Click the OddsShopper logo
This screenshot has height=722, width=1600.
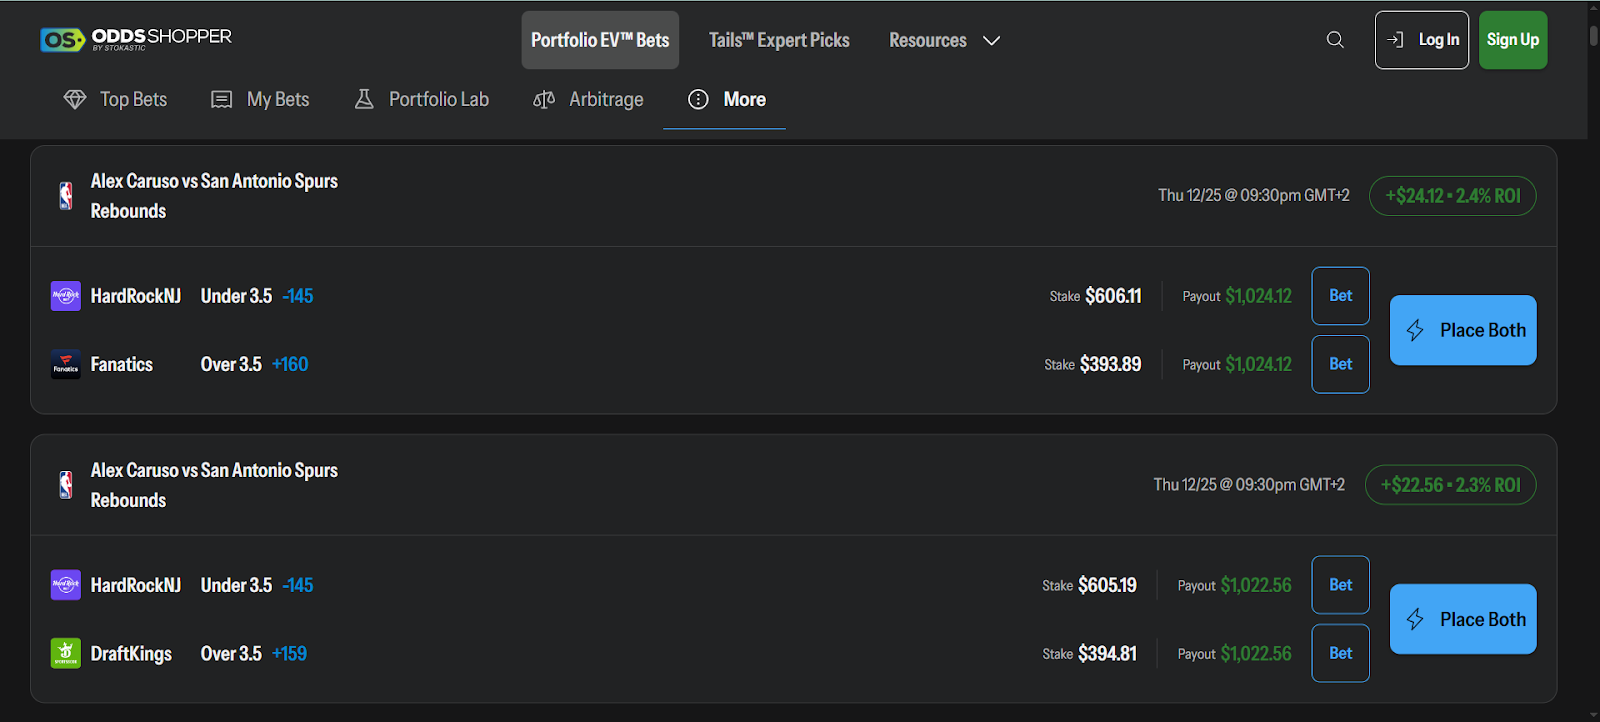(135, 39)
